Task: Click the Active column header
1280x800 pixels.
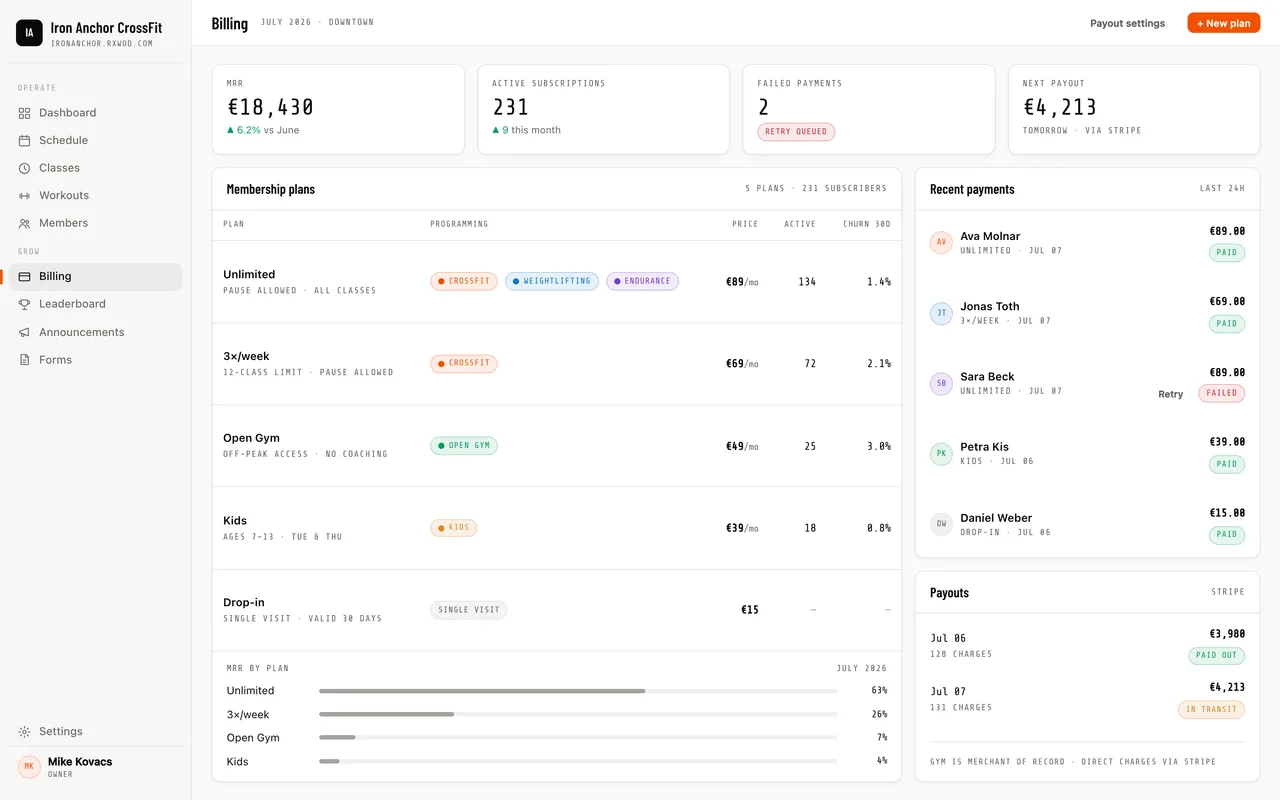Action: 800,224
